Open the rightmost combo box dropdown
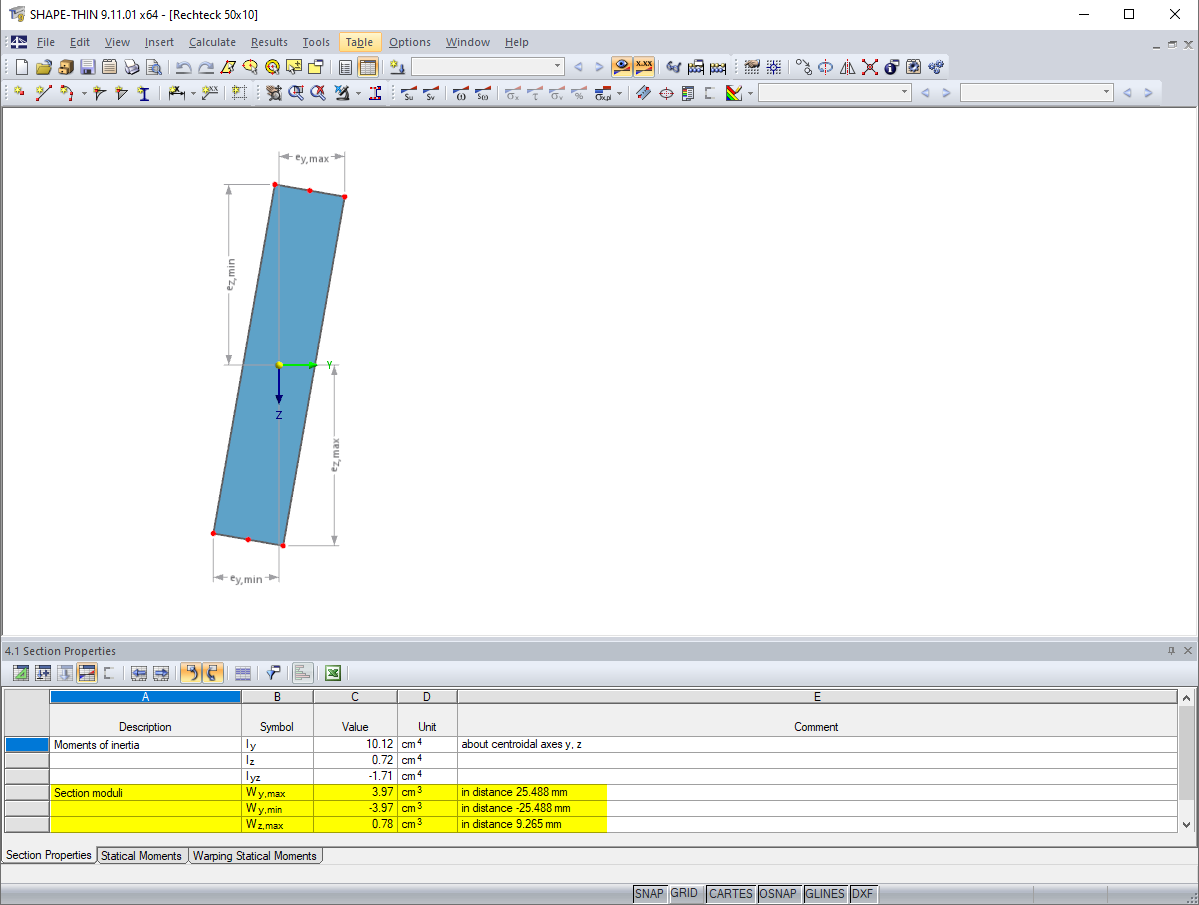Image resolution: width=1199 pixels, height=905 pixels. point(1106,92)
